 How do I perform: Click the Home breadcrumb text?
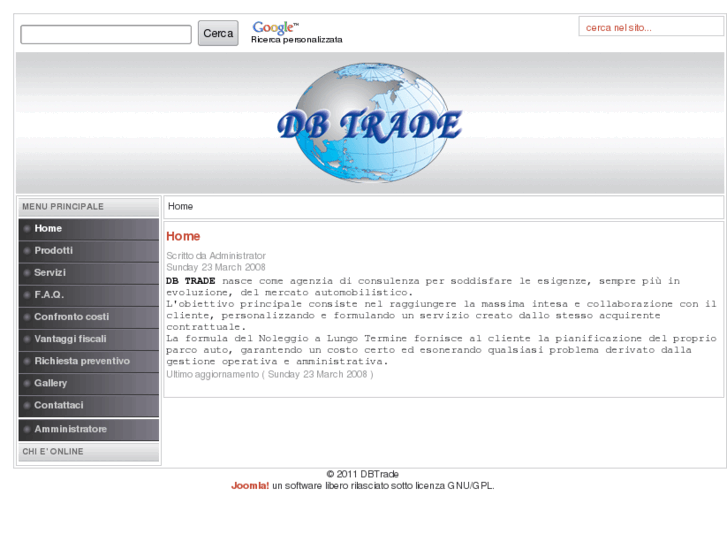[180, 206]
